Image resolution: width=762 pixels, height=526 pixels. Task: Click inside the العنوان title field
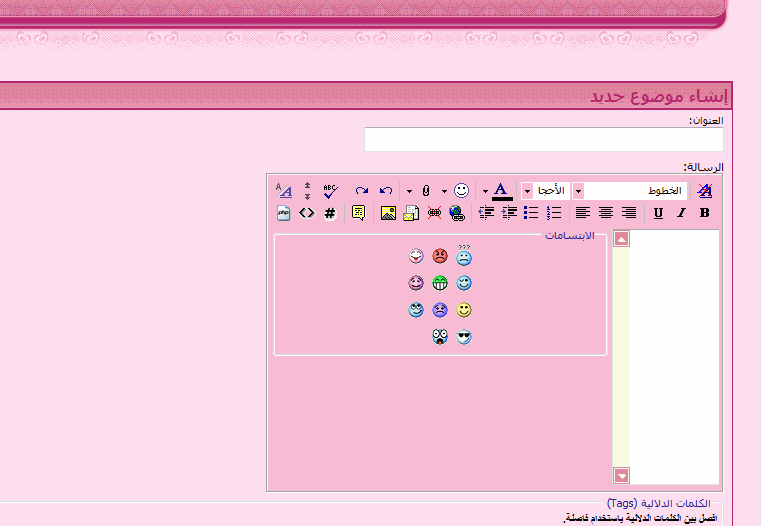coord(543,140)
